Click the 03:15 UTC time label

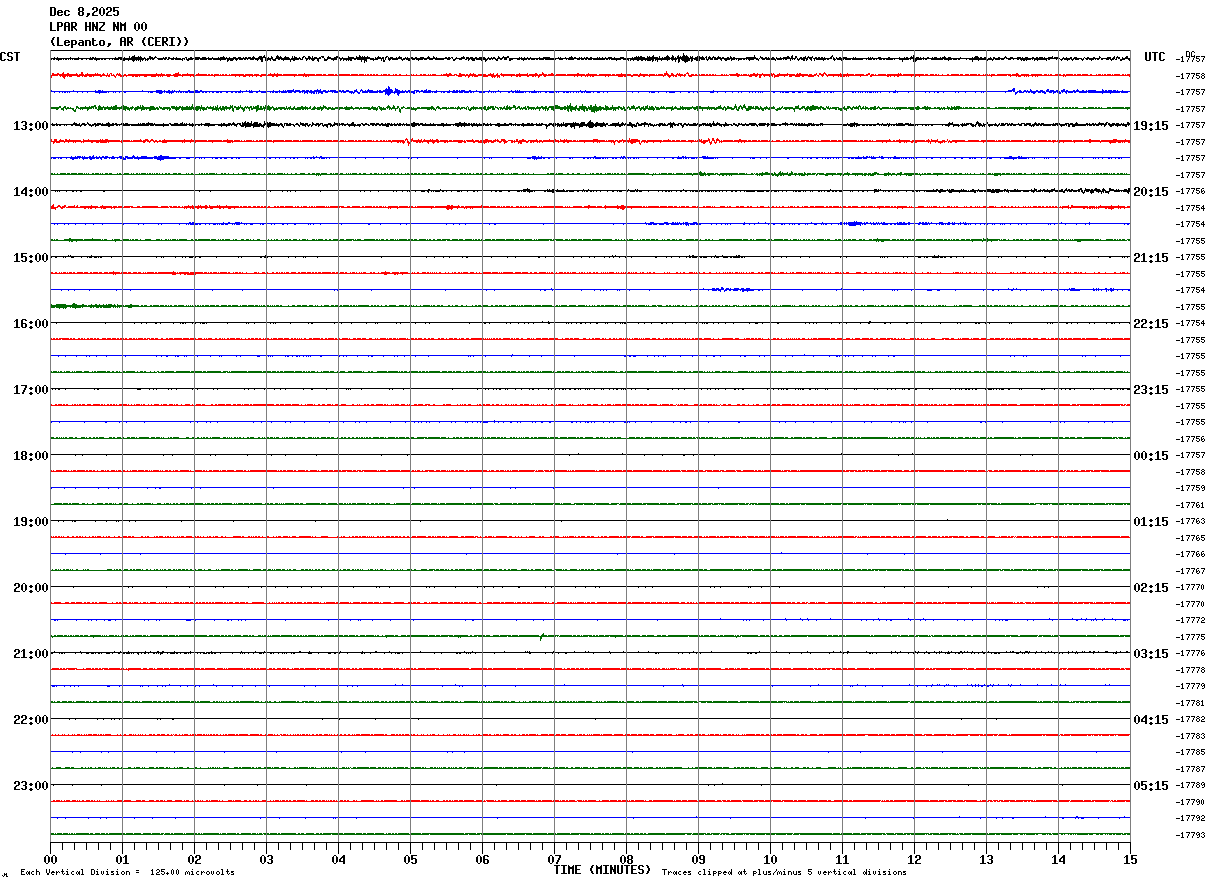pyautogui.click(x=1151, y=654)
